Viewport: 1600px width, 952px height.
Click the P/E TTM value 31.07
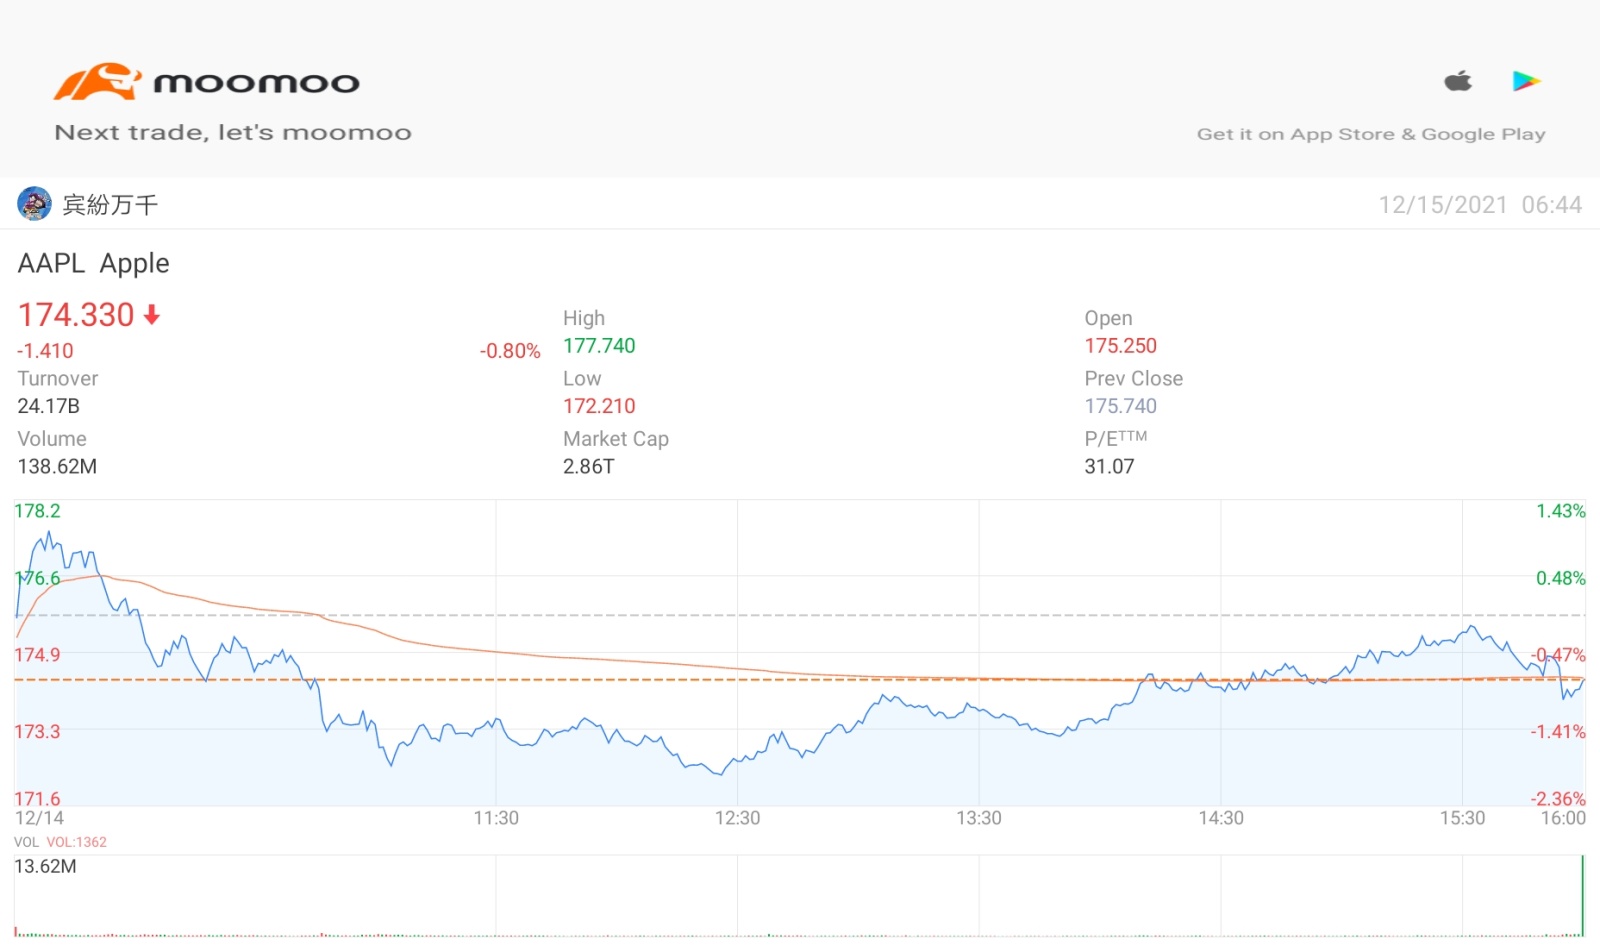tap(1110, 466)
